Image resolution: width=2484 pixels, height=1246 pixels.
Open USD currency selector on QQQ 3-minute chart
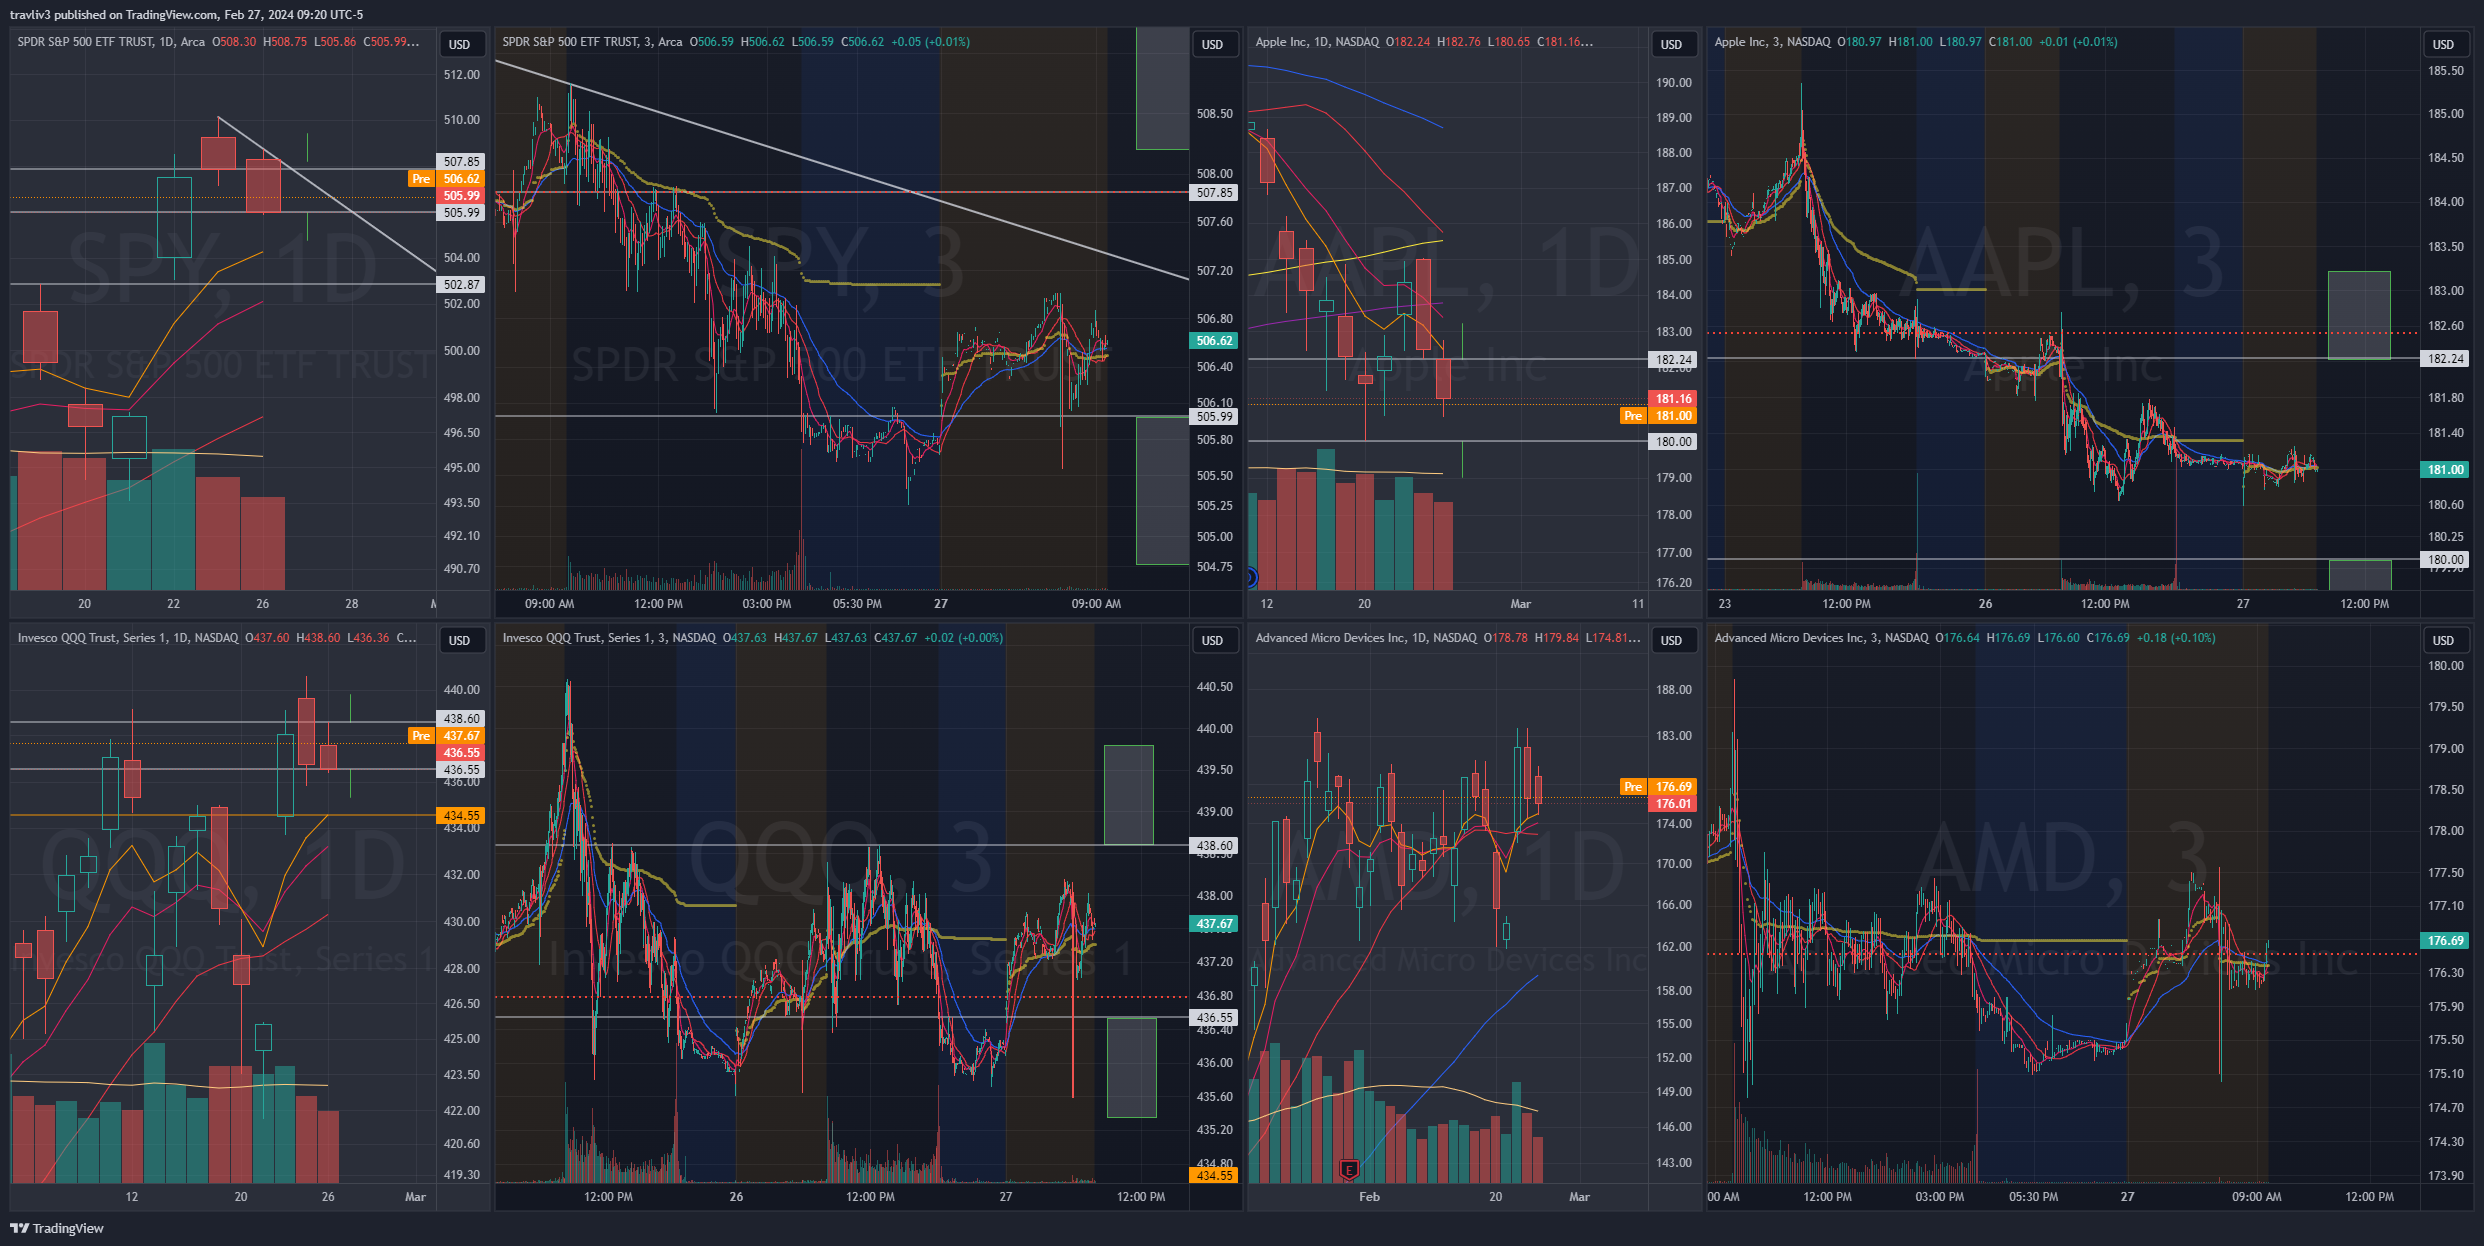(x=1213, y=640)
